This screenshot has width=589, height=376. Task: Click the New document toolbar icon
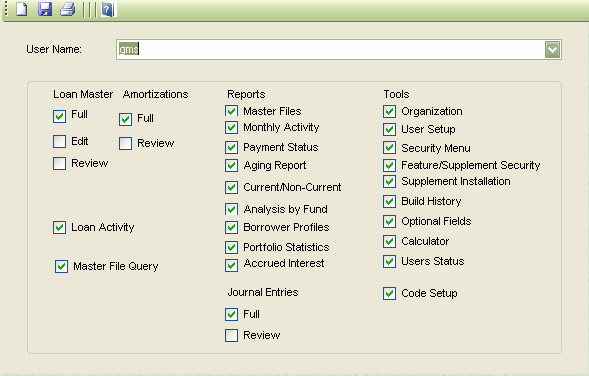click(21, 9)
